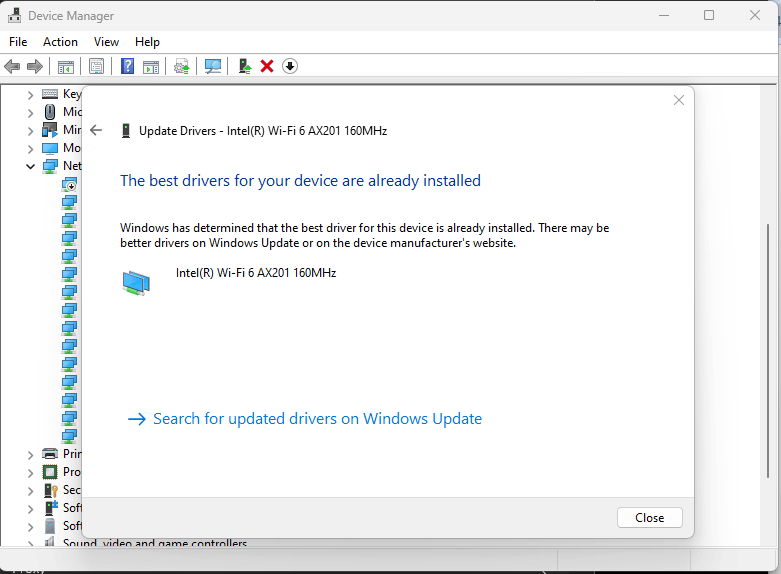Click the red X Uninstall device icon

[x=267, y=66]
